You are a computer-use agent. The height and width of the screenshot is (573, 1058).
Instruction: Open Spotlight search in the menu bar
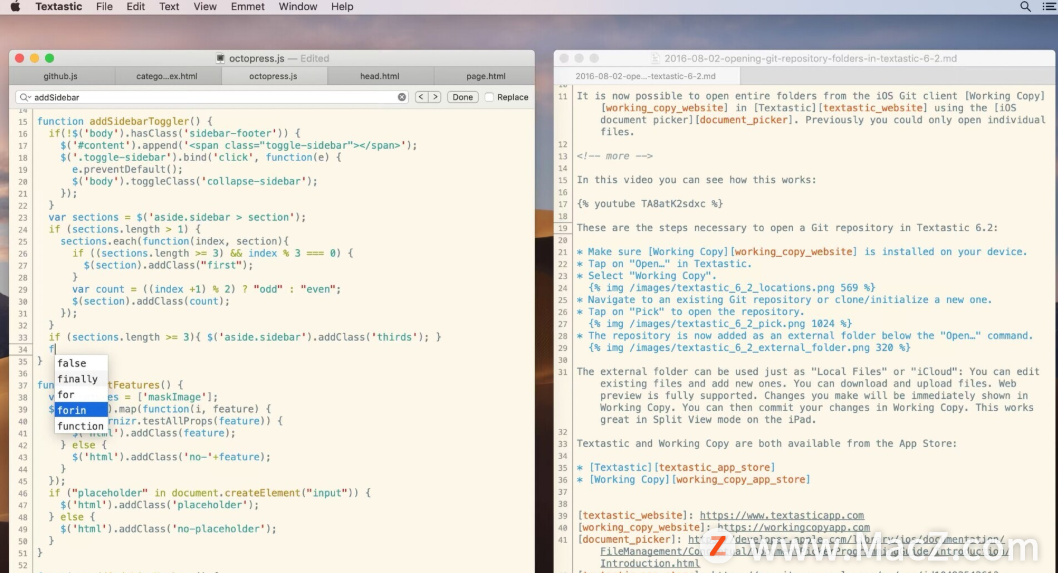click(x=1025, y=7)
